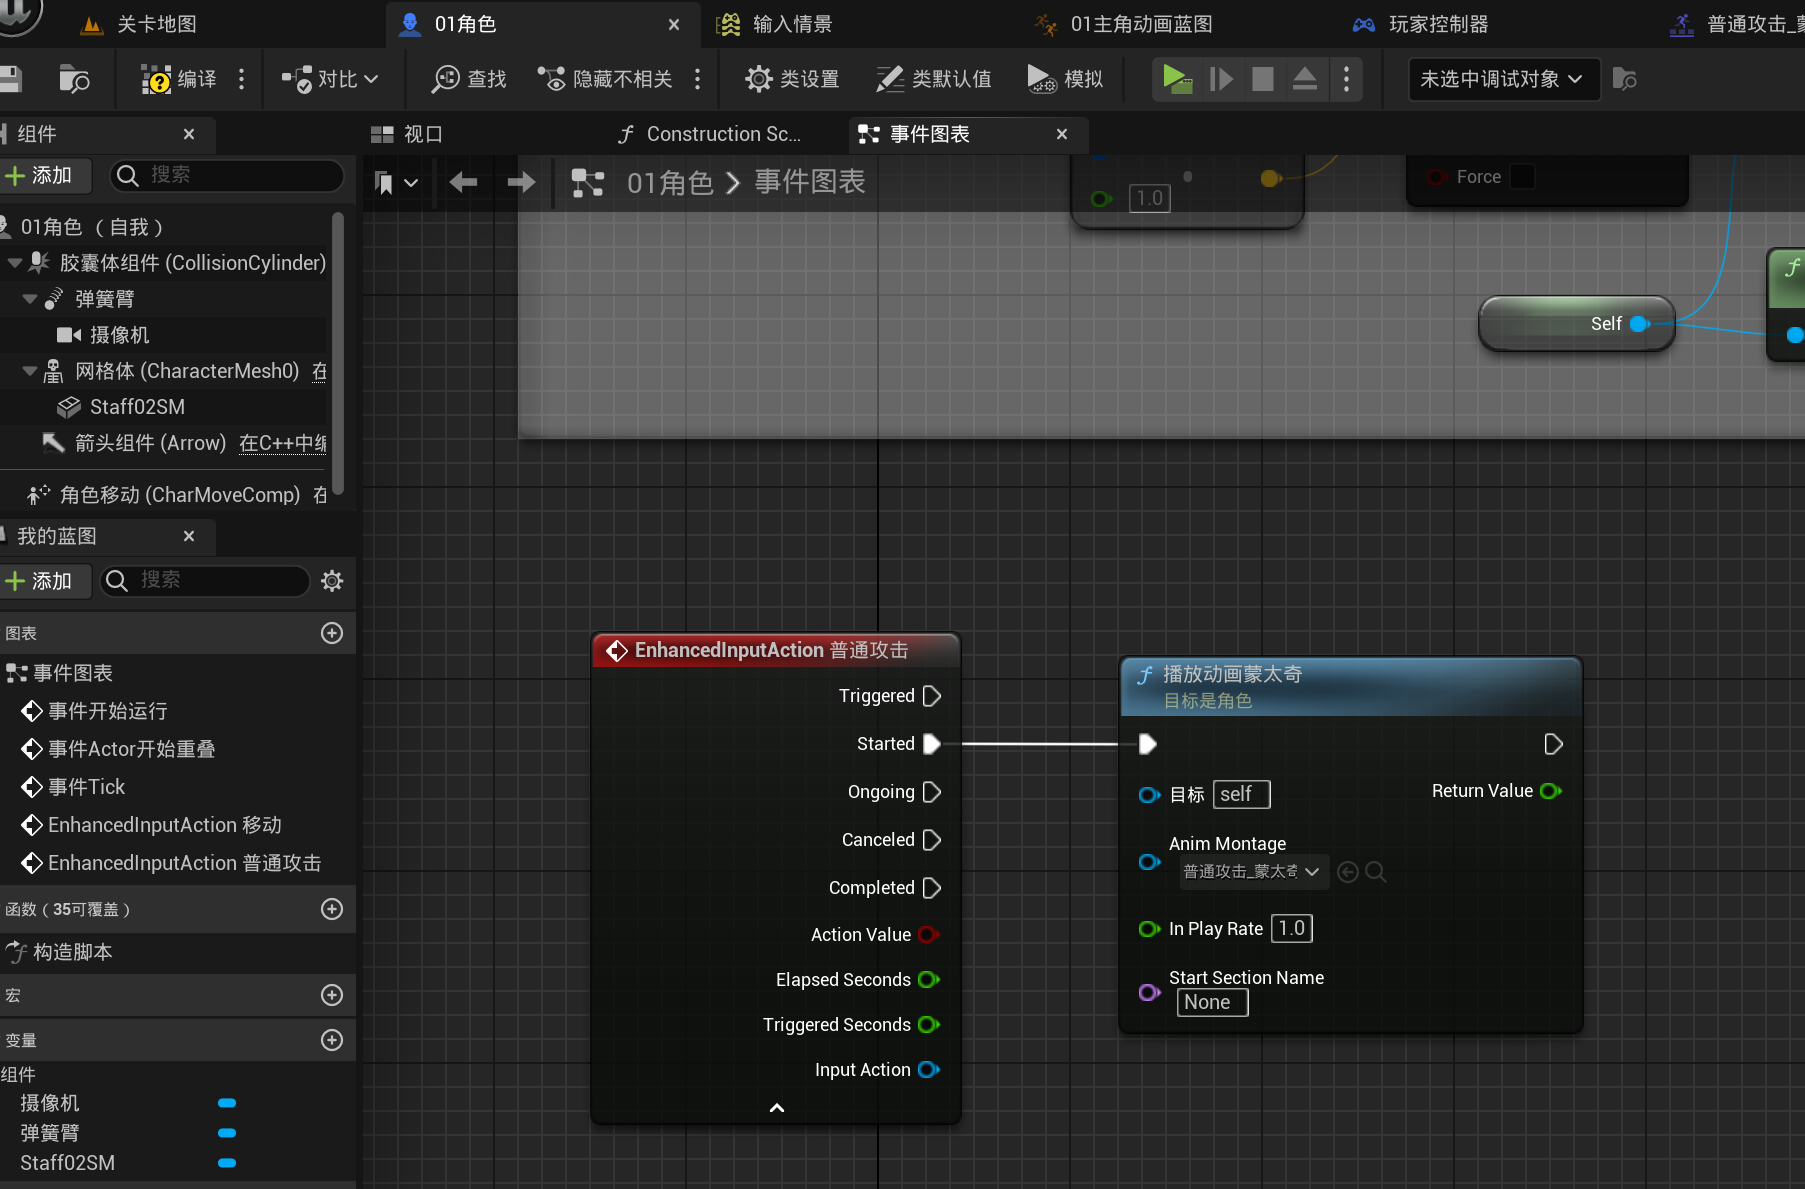Image resolution: width=1805 pixels, height=1189 pixels.
Task: Open My Blueprint settings gear
Action: 332,581
